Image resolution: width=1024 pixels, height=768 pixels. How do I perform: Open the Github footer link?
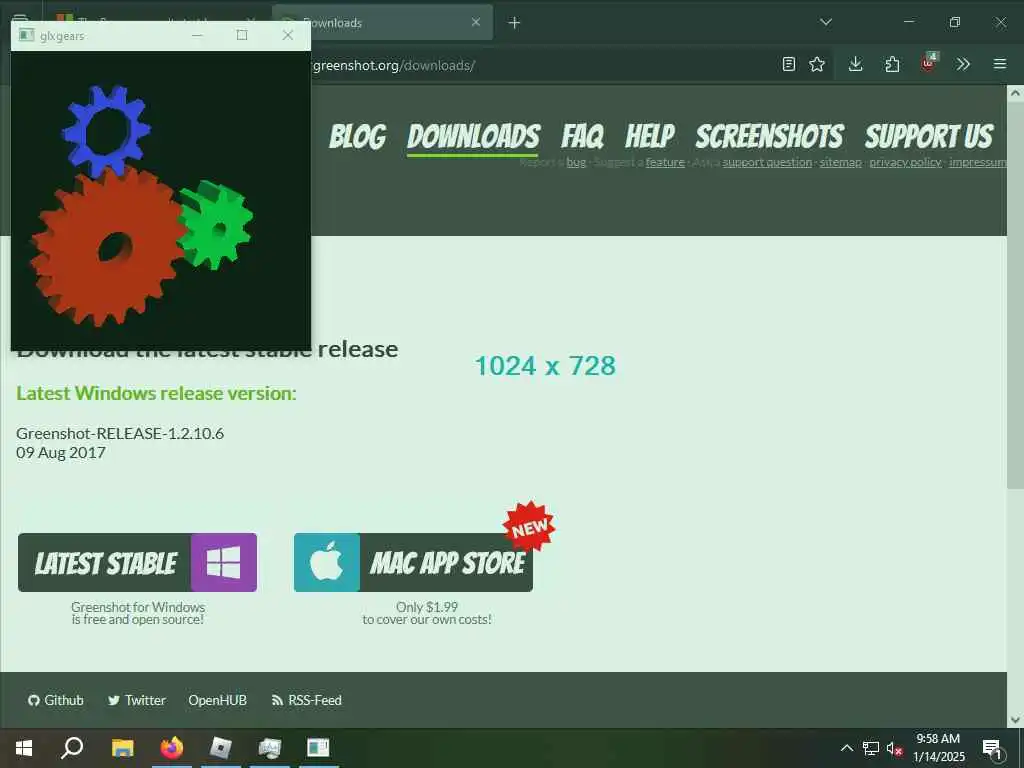56,700
